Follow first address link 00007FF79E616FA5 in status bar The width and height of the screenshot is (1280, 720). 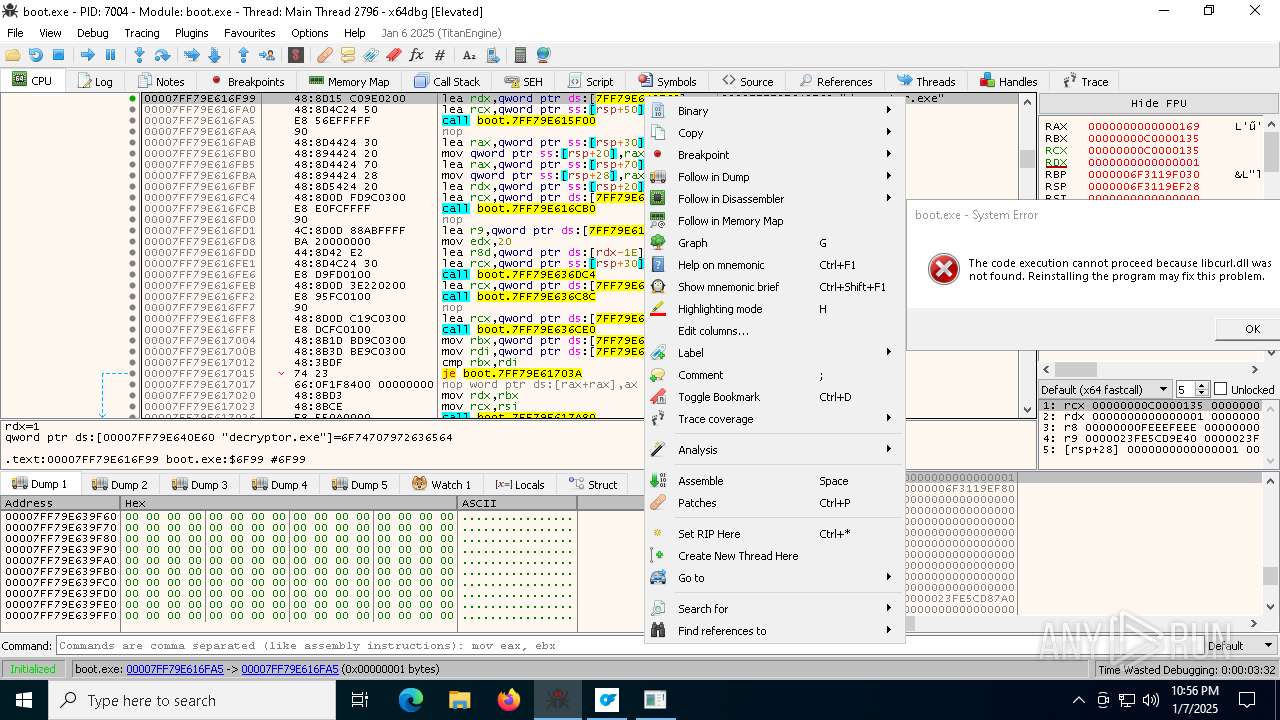(175, 669)
